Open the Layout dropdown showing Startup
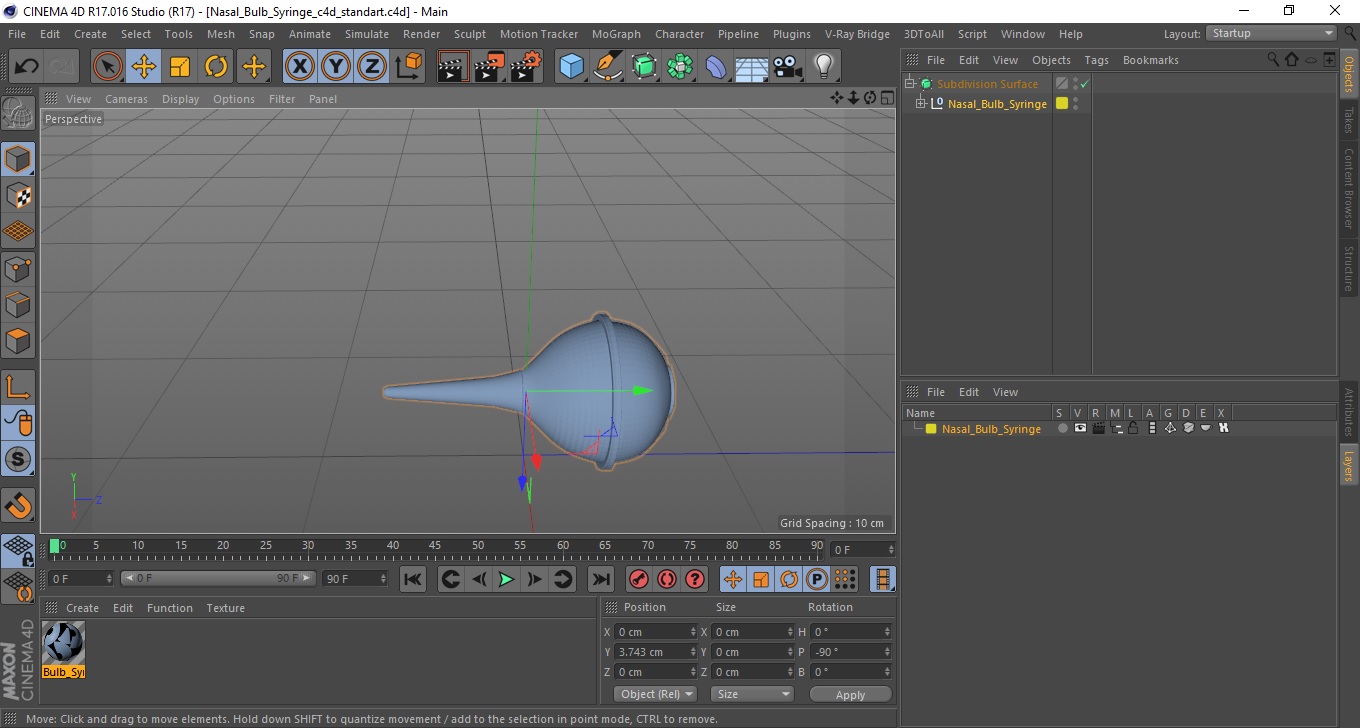1360x728 pixels. pyautogui.click(x=1272, y=33)
